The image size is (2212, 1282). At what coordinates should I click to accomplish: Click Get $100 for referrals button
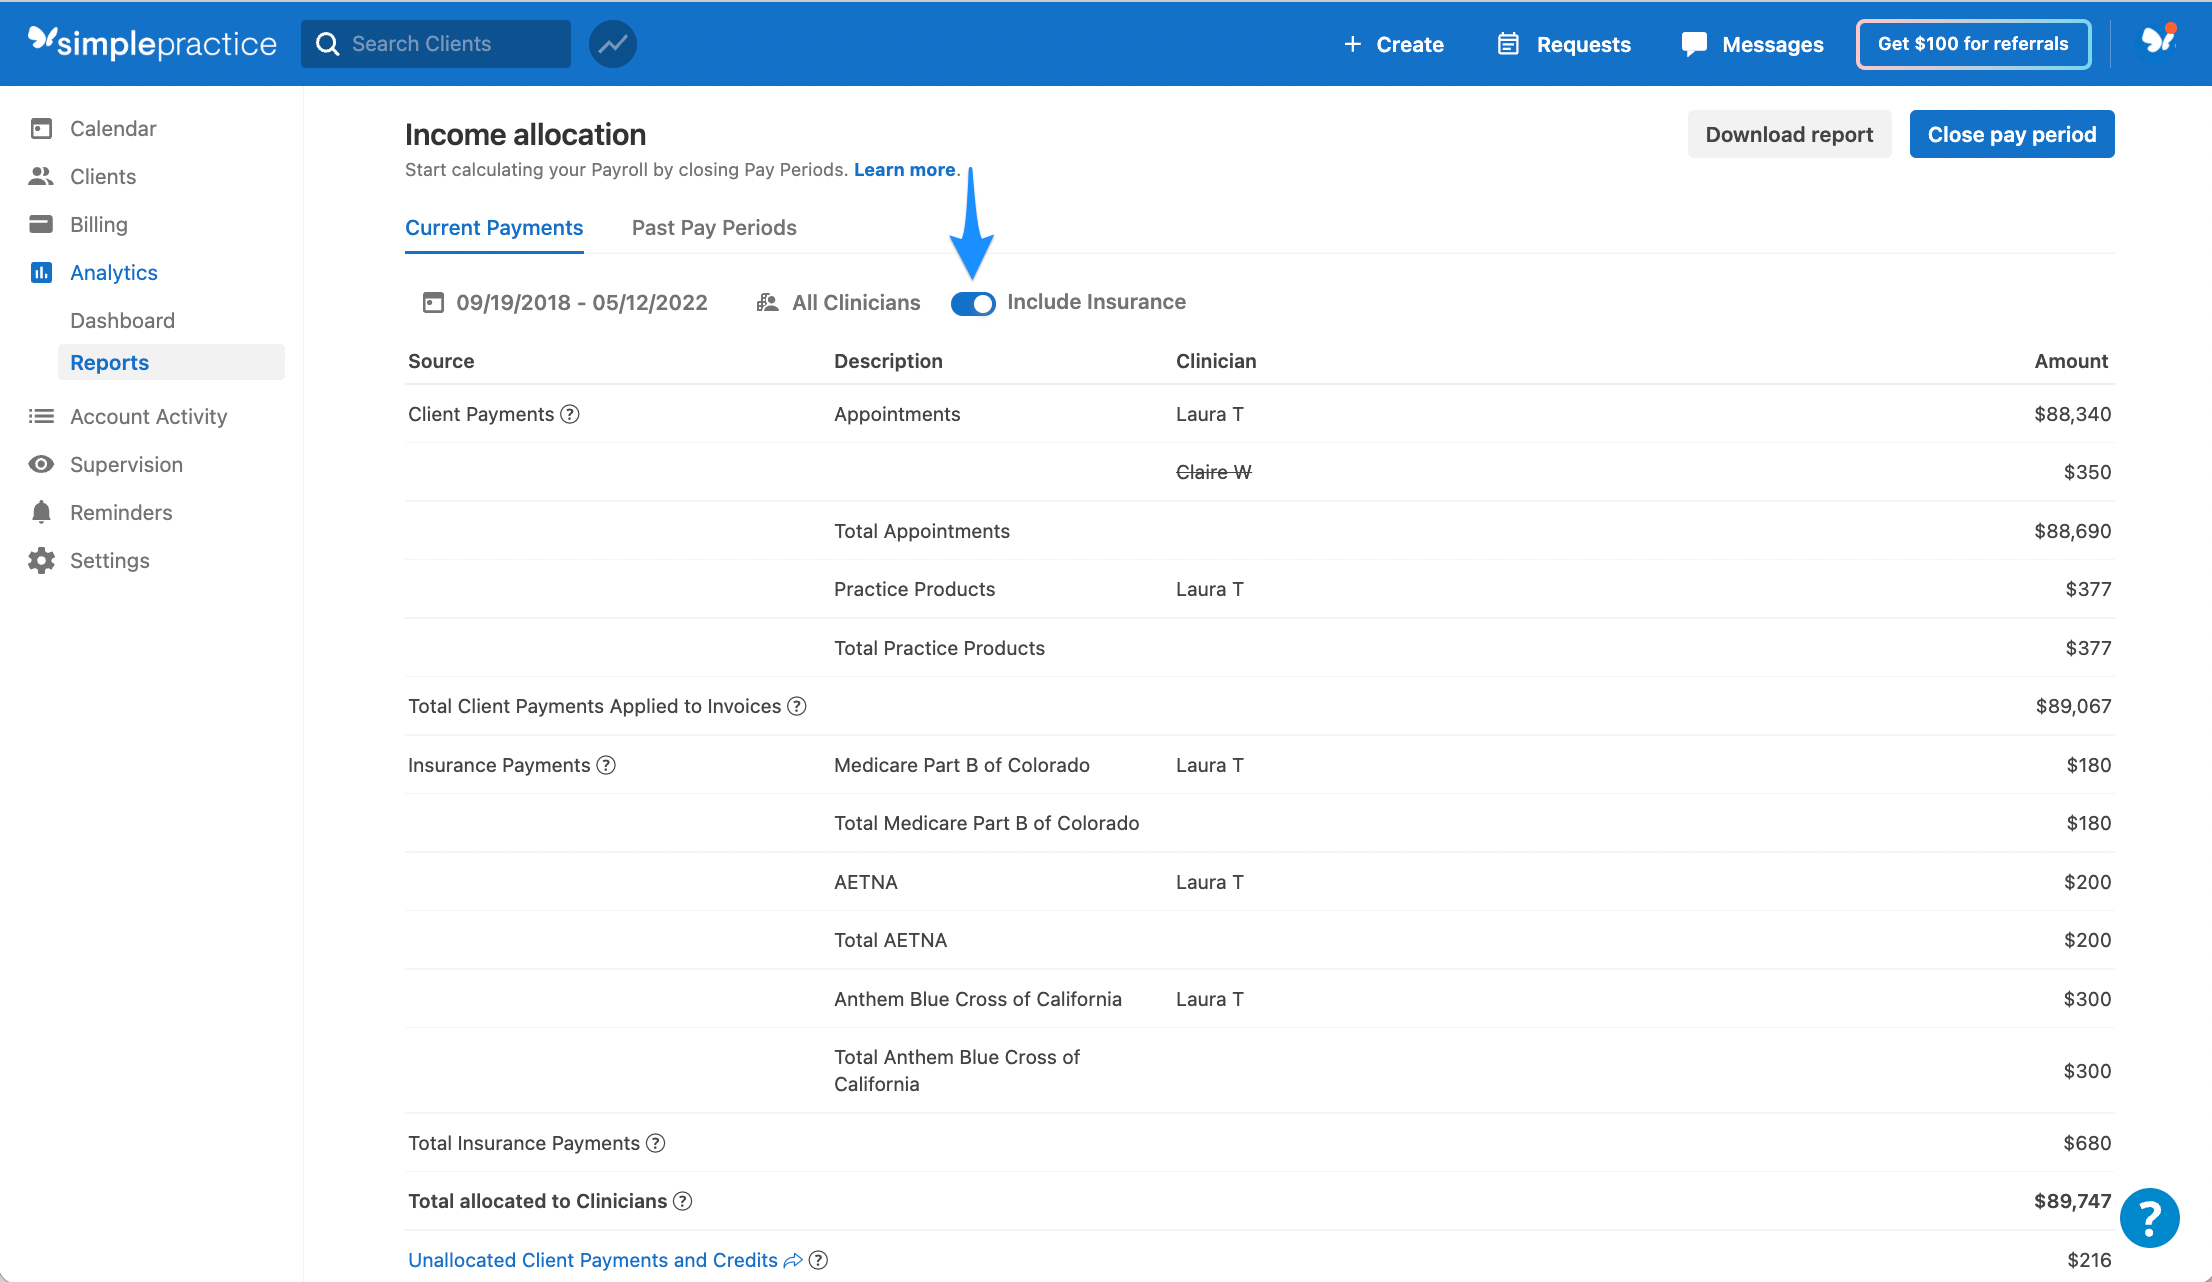[x=1973, y=44]
